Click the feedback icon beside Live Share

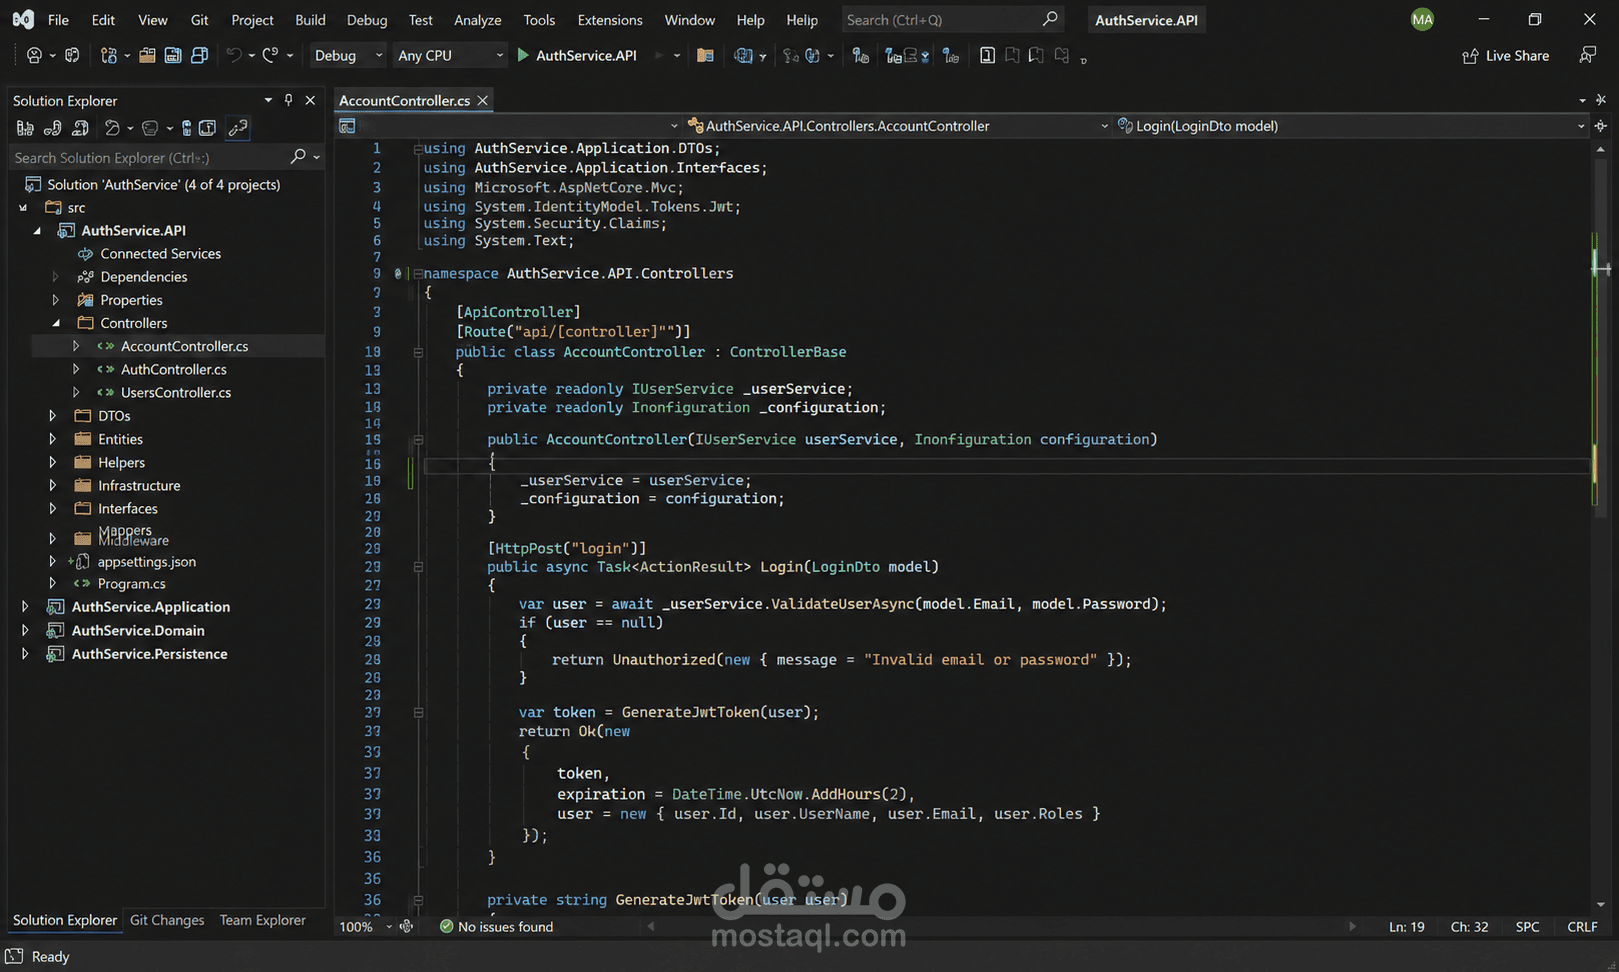click(1587, 55)
